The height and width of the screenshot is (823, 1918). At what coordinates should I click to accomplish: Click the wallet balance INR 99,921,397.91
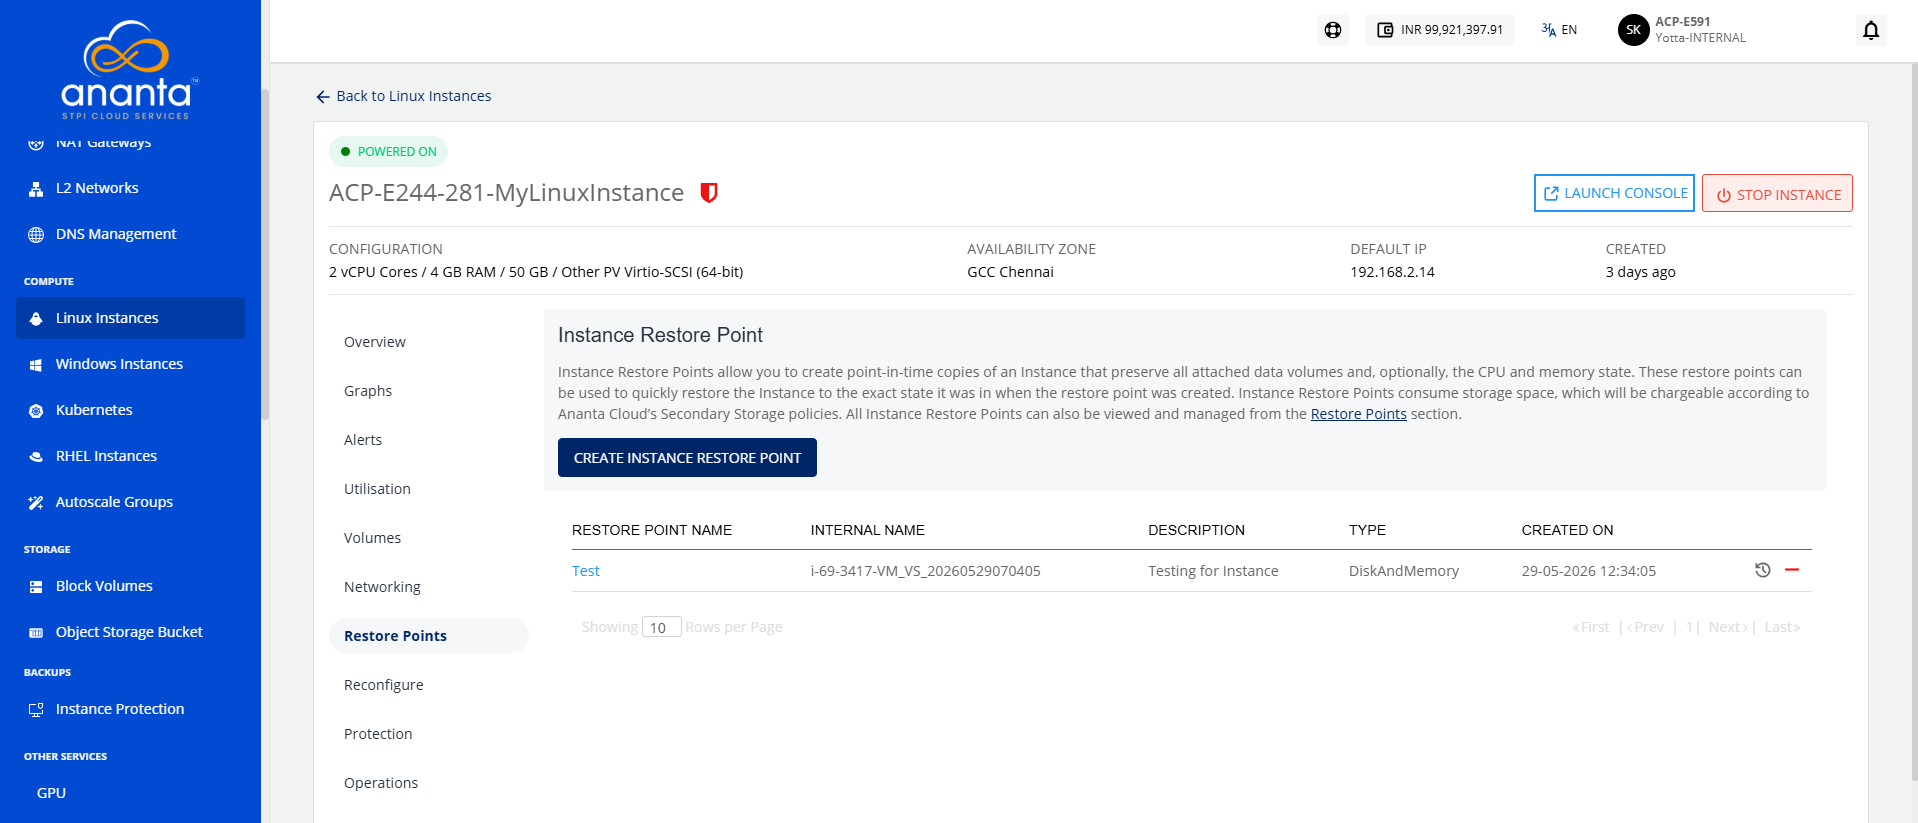point(1439,30)
